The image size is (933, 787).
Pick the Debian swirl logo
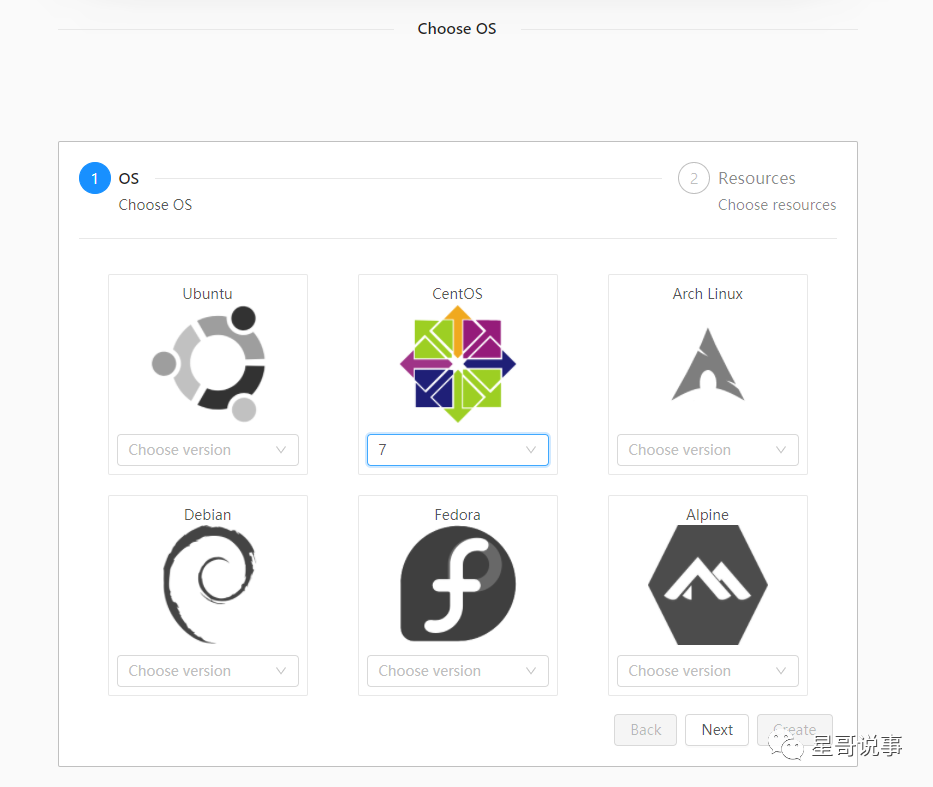[x=208, y=585]
